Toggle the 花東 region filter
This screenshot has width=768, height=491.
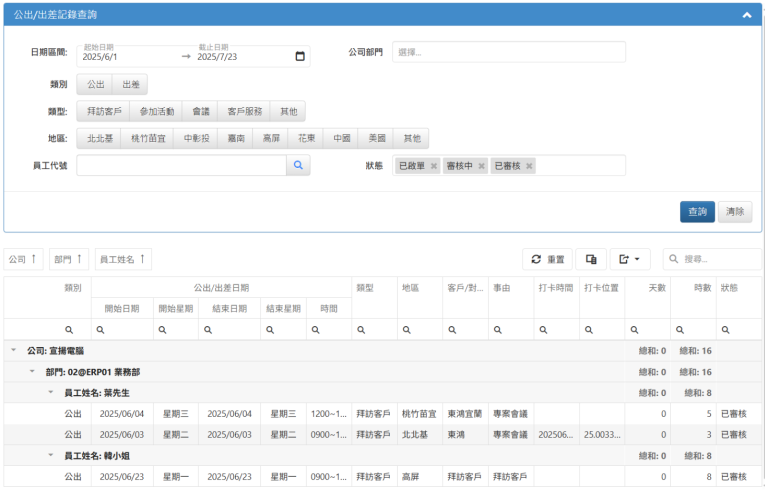pos(306,138)
